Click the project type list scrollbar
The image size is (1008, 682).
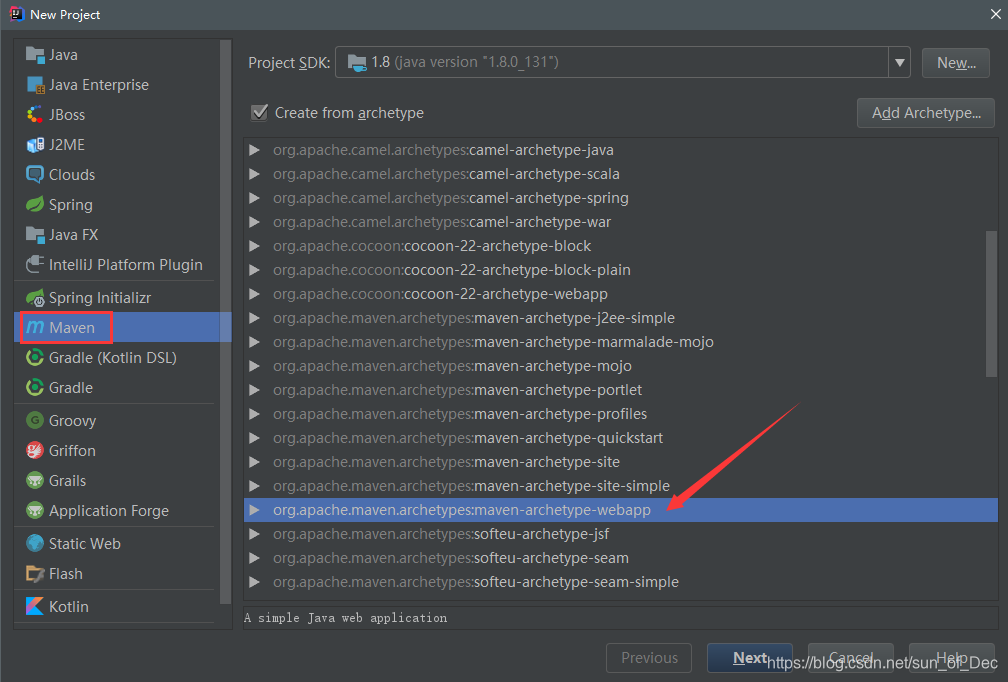[x=225, y=321]
